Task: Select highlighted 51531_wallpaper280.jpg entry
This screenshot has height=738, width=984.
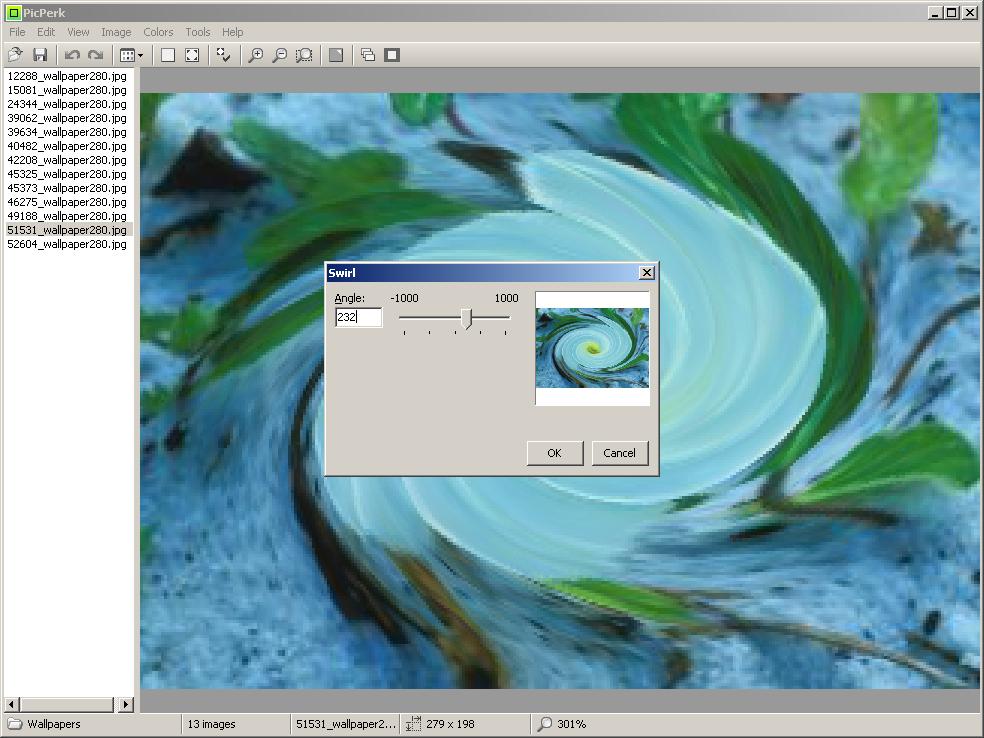Action: [67, 230]
